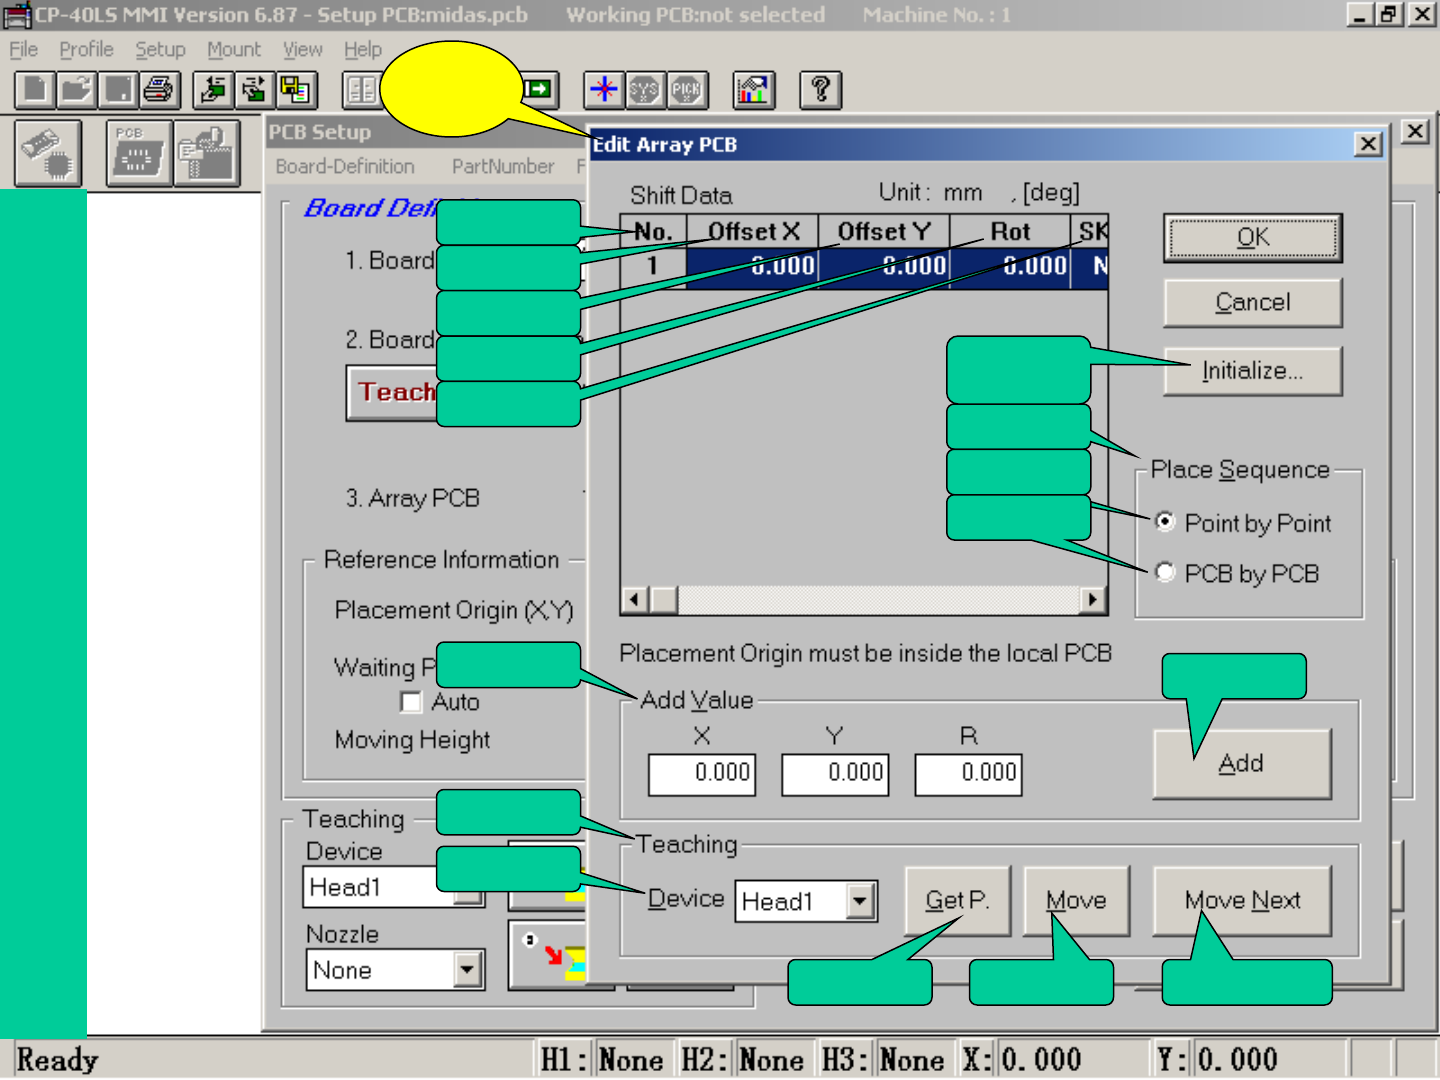This screenshot has height=1080, width=1440.
Task: Open the Profile menu
Action: point(86,49)
